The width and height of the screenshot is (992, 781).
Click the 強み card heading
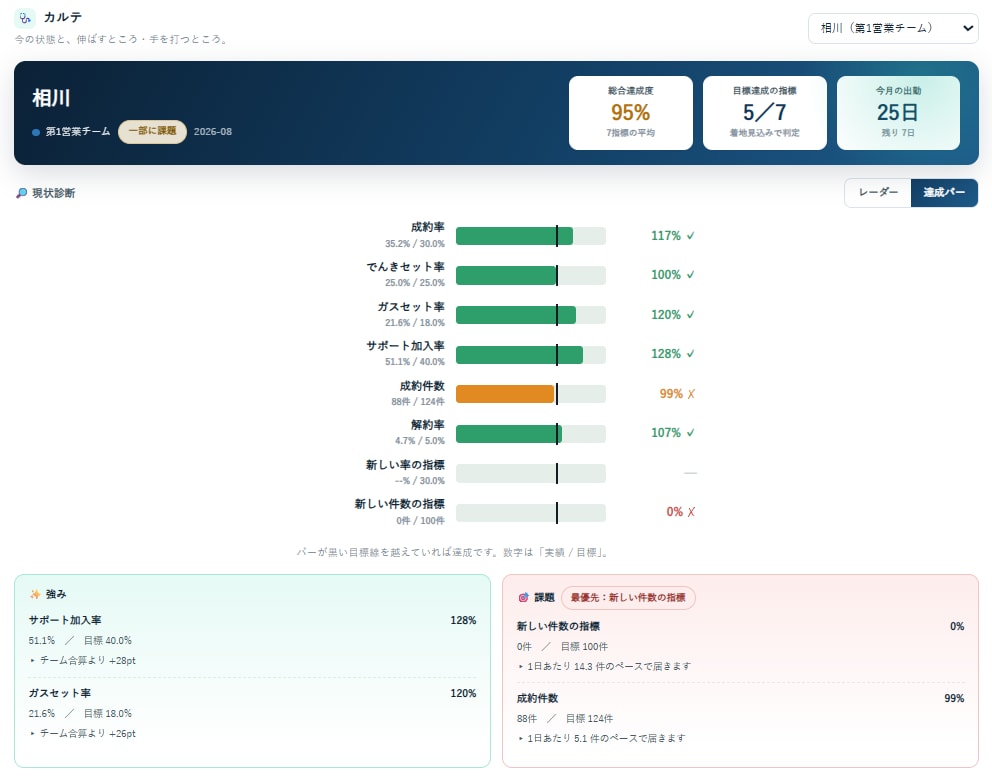pyautogui.click(x=56, y=594)
